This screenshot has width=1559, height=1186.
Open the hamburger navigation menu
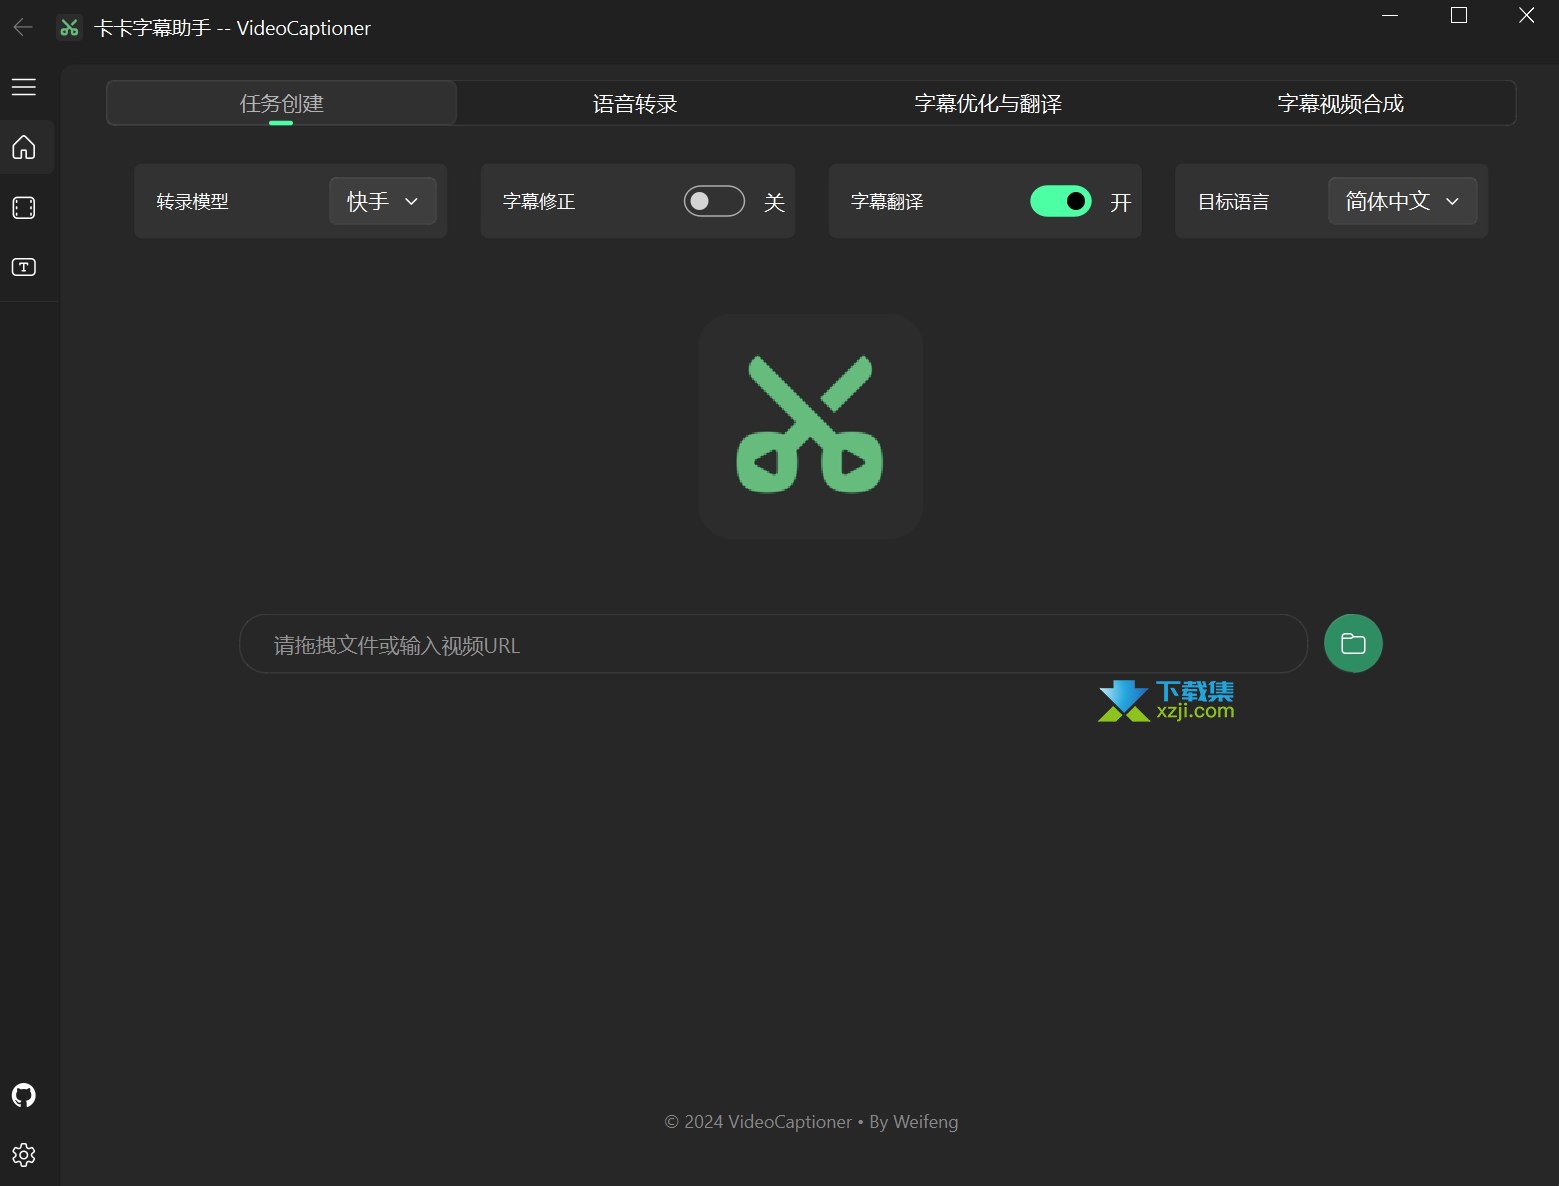(x=24, y=87)
